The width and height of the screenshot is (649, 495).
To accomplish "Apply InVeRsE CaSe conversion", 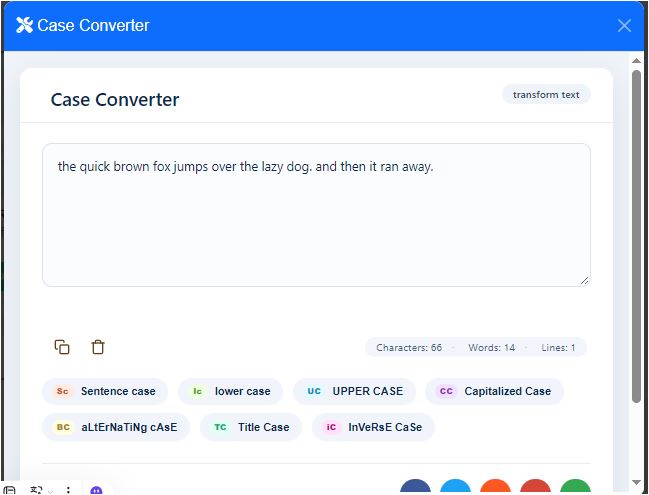I will pyautogui.click(x=373, y=427).
